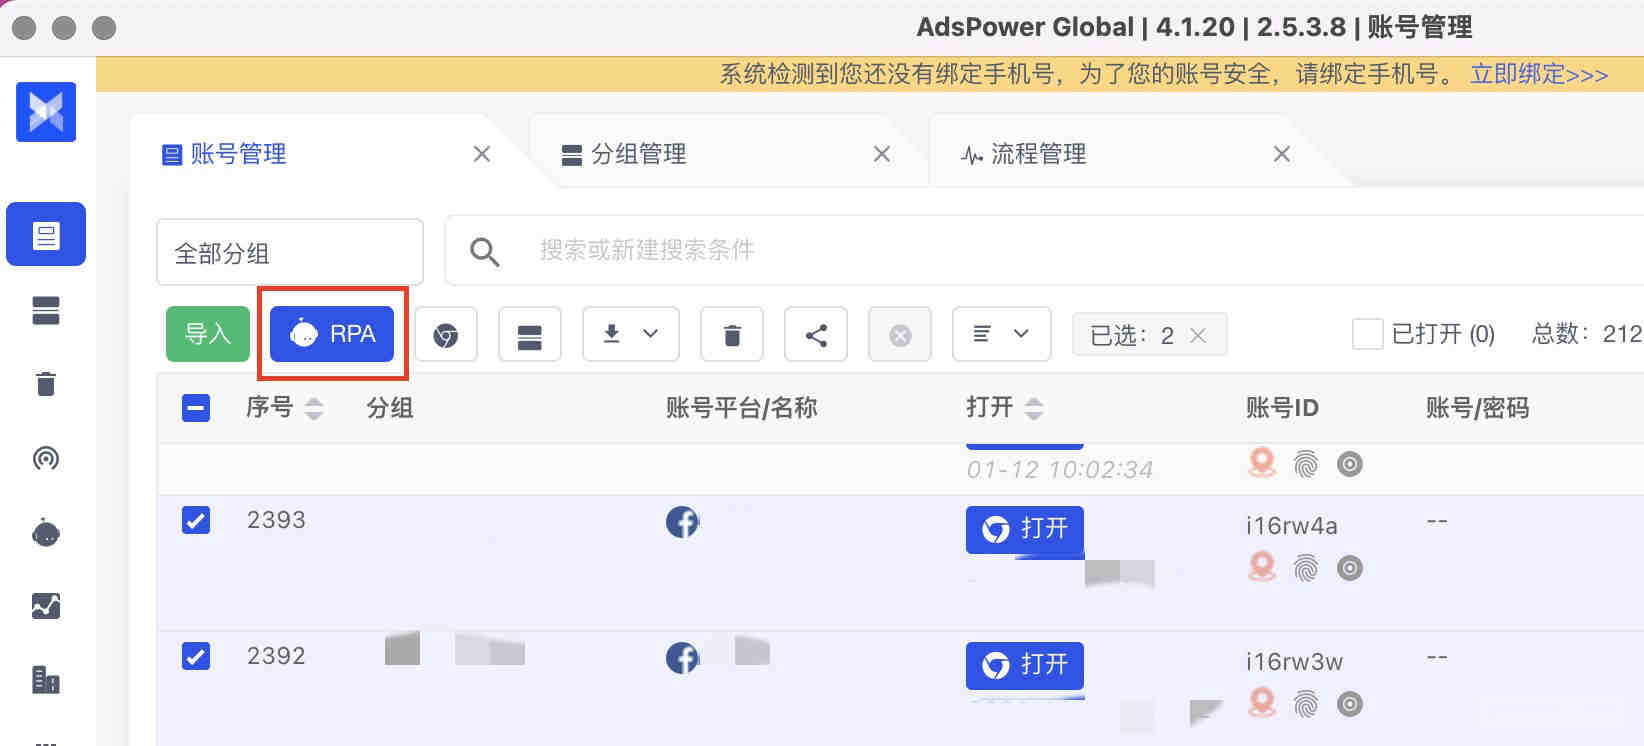Click location pin icon under i16rw3w

1262,703
